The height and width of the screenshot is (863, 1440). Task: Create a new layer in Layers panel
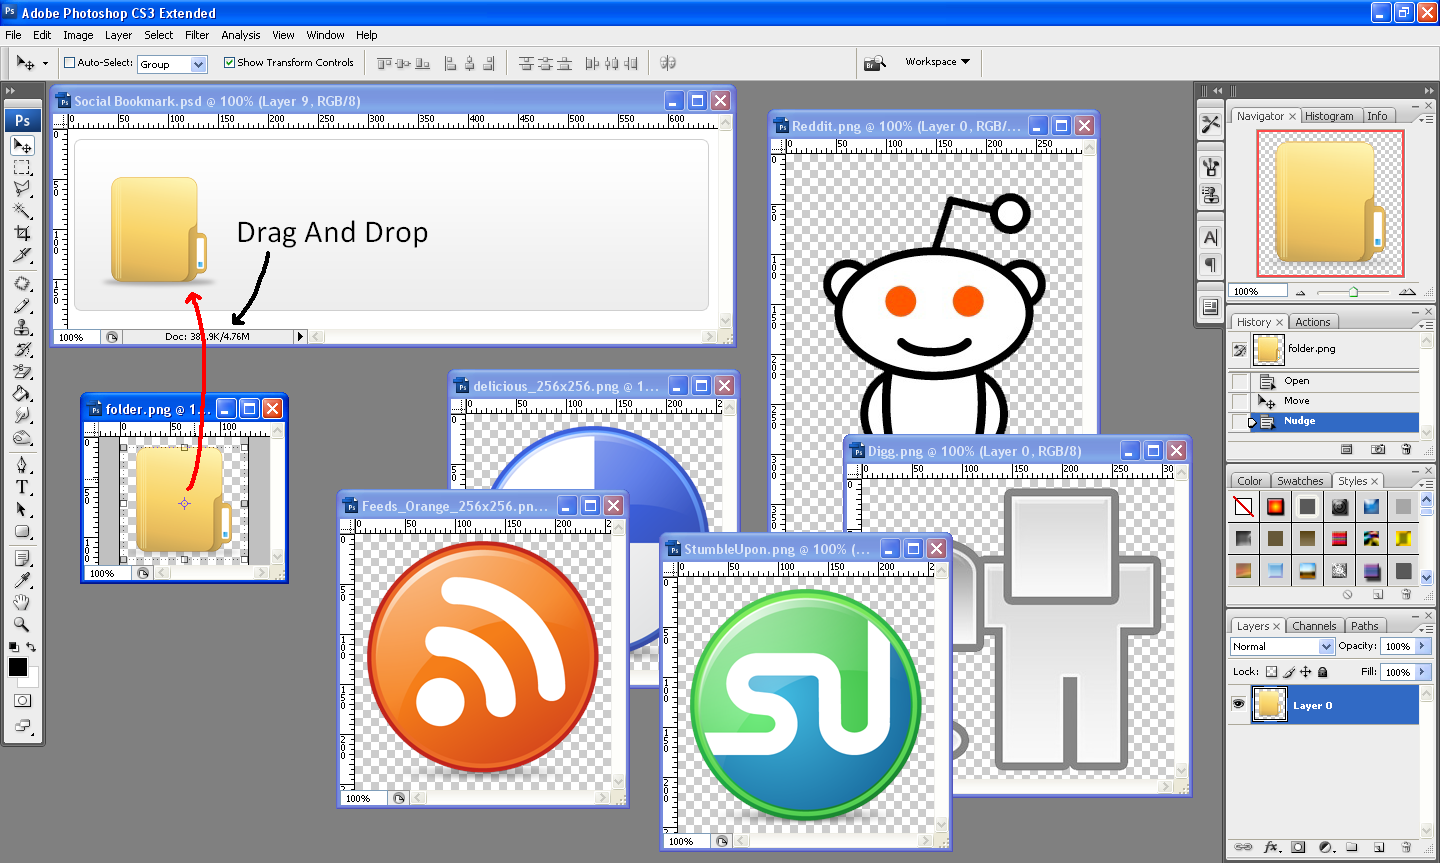click(1379, 847)
